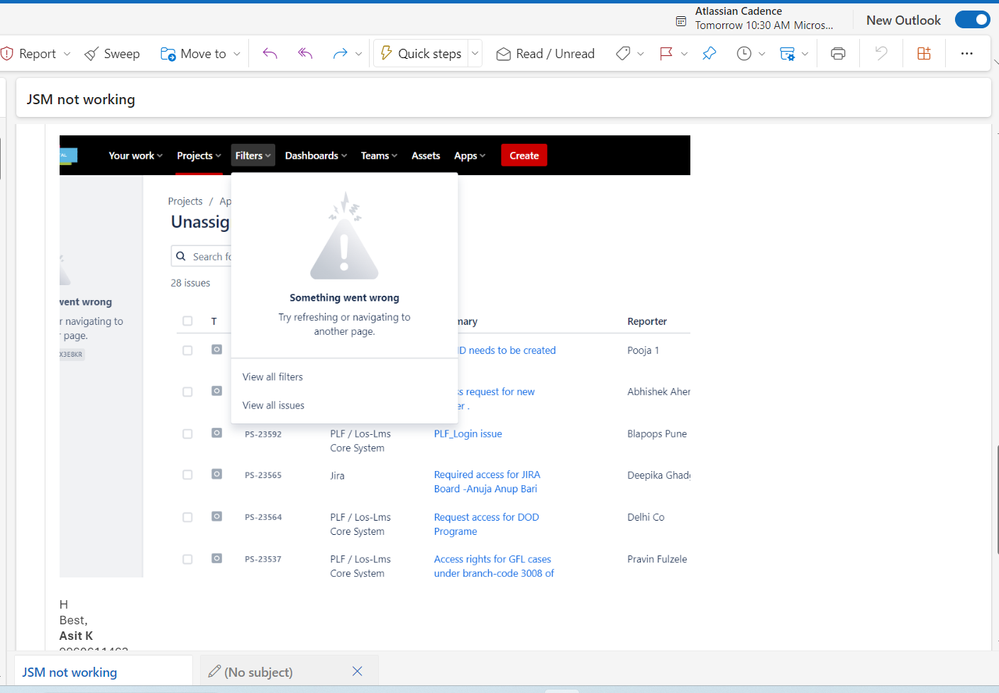Expand the Snooze clock dropdown
The width and height of the screenshot is (999, 693).
pyautogui.click(x=761, y=54)
